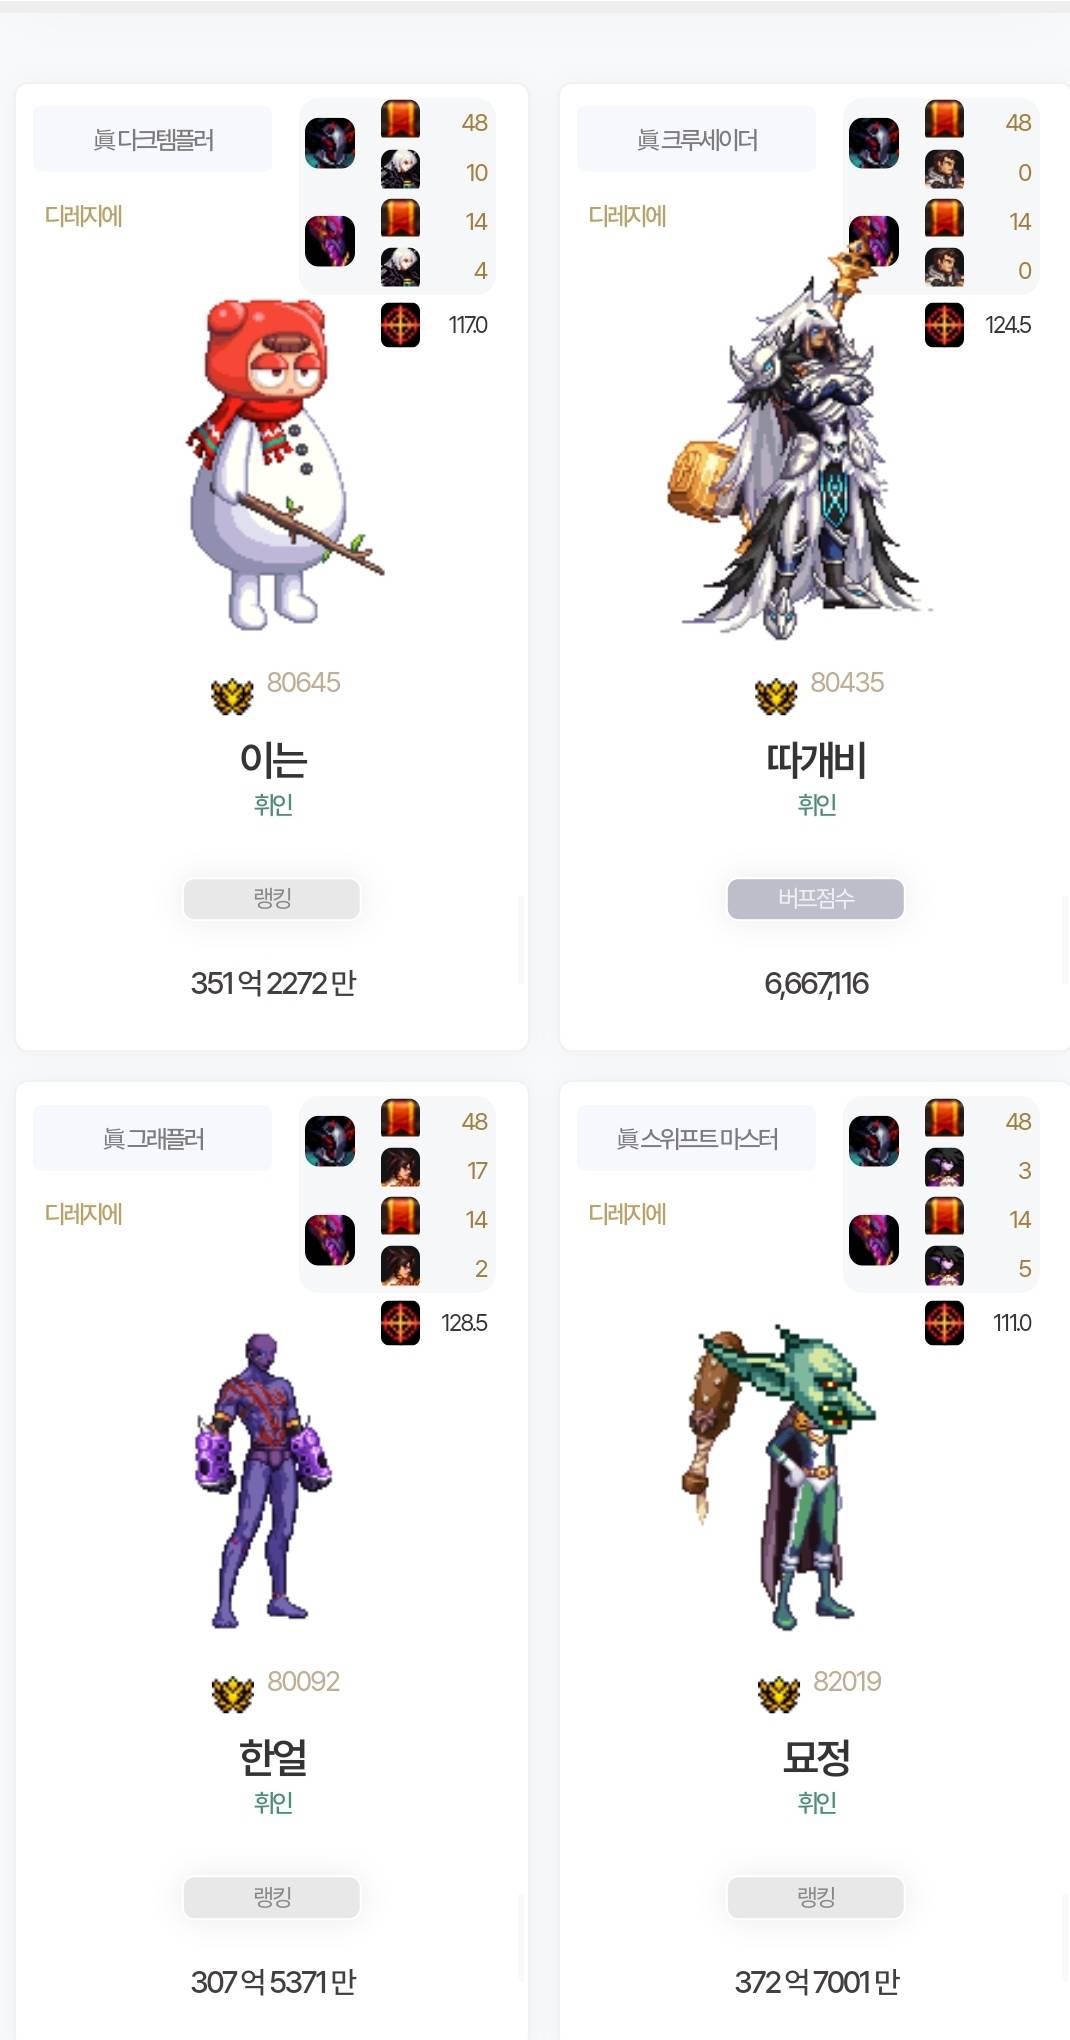Click the red target icon next to 117.0
Image resolution: width=1070 pixels, height=2040 pixels.
coord(400,325)
